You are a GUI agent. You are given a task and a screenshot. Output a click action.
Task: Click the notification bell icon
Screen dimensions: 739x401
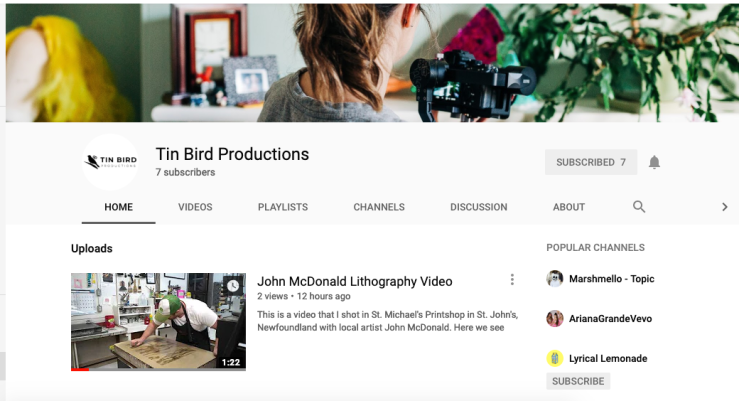[654, 162]
